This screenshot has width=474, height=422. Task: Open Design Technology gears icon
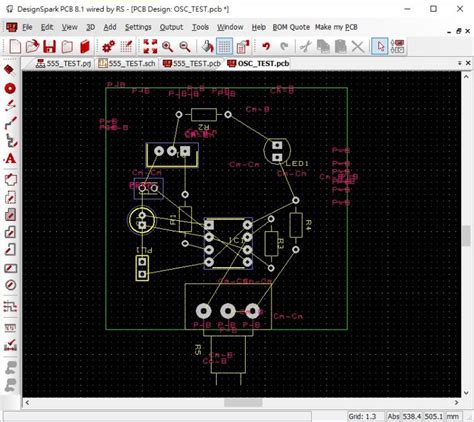click(x=108, y=47)
